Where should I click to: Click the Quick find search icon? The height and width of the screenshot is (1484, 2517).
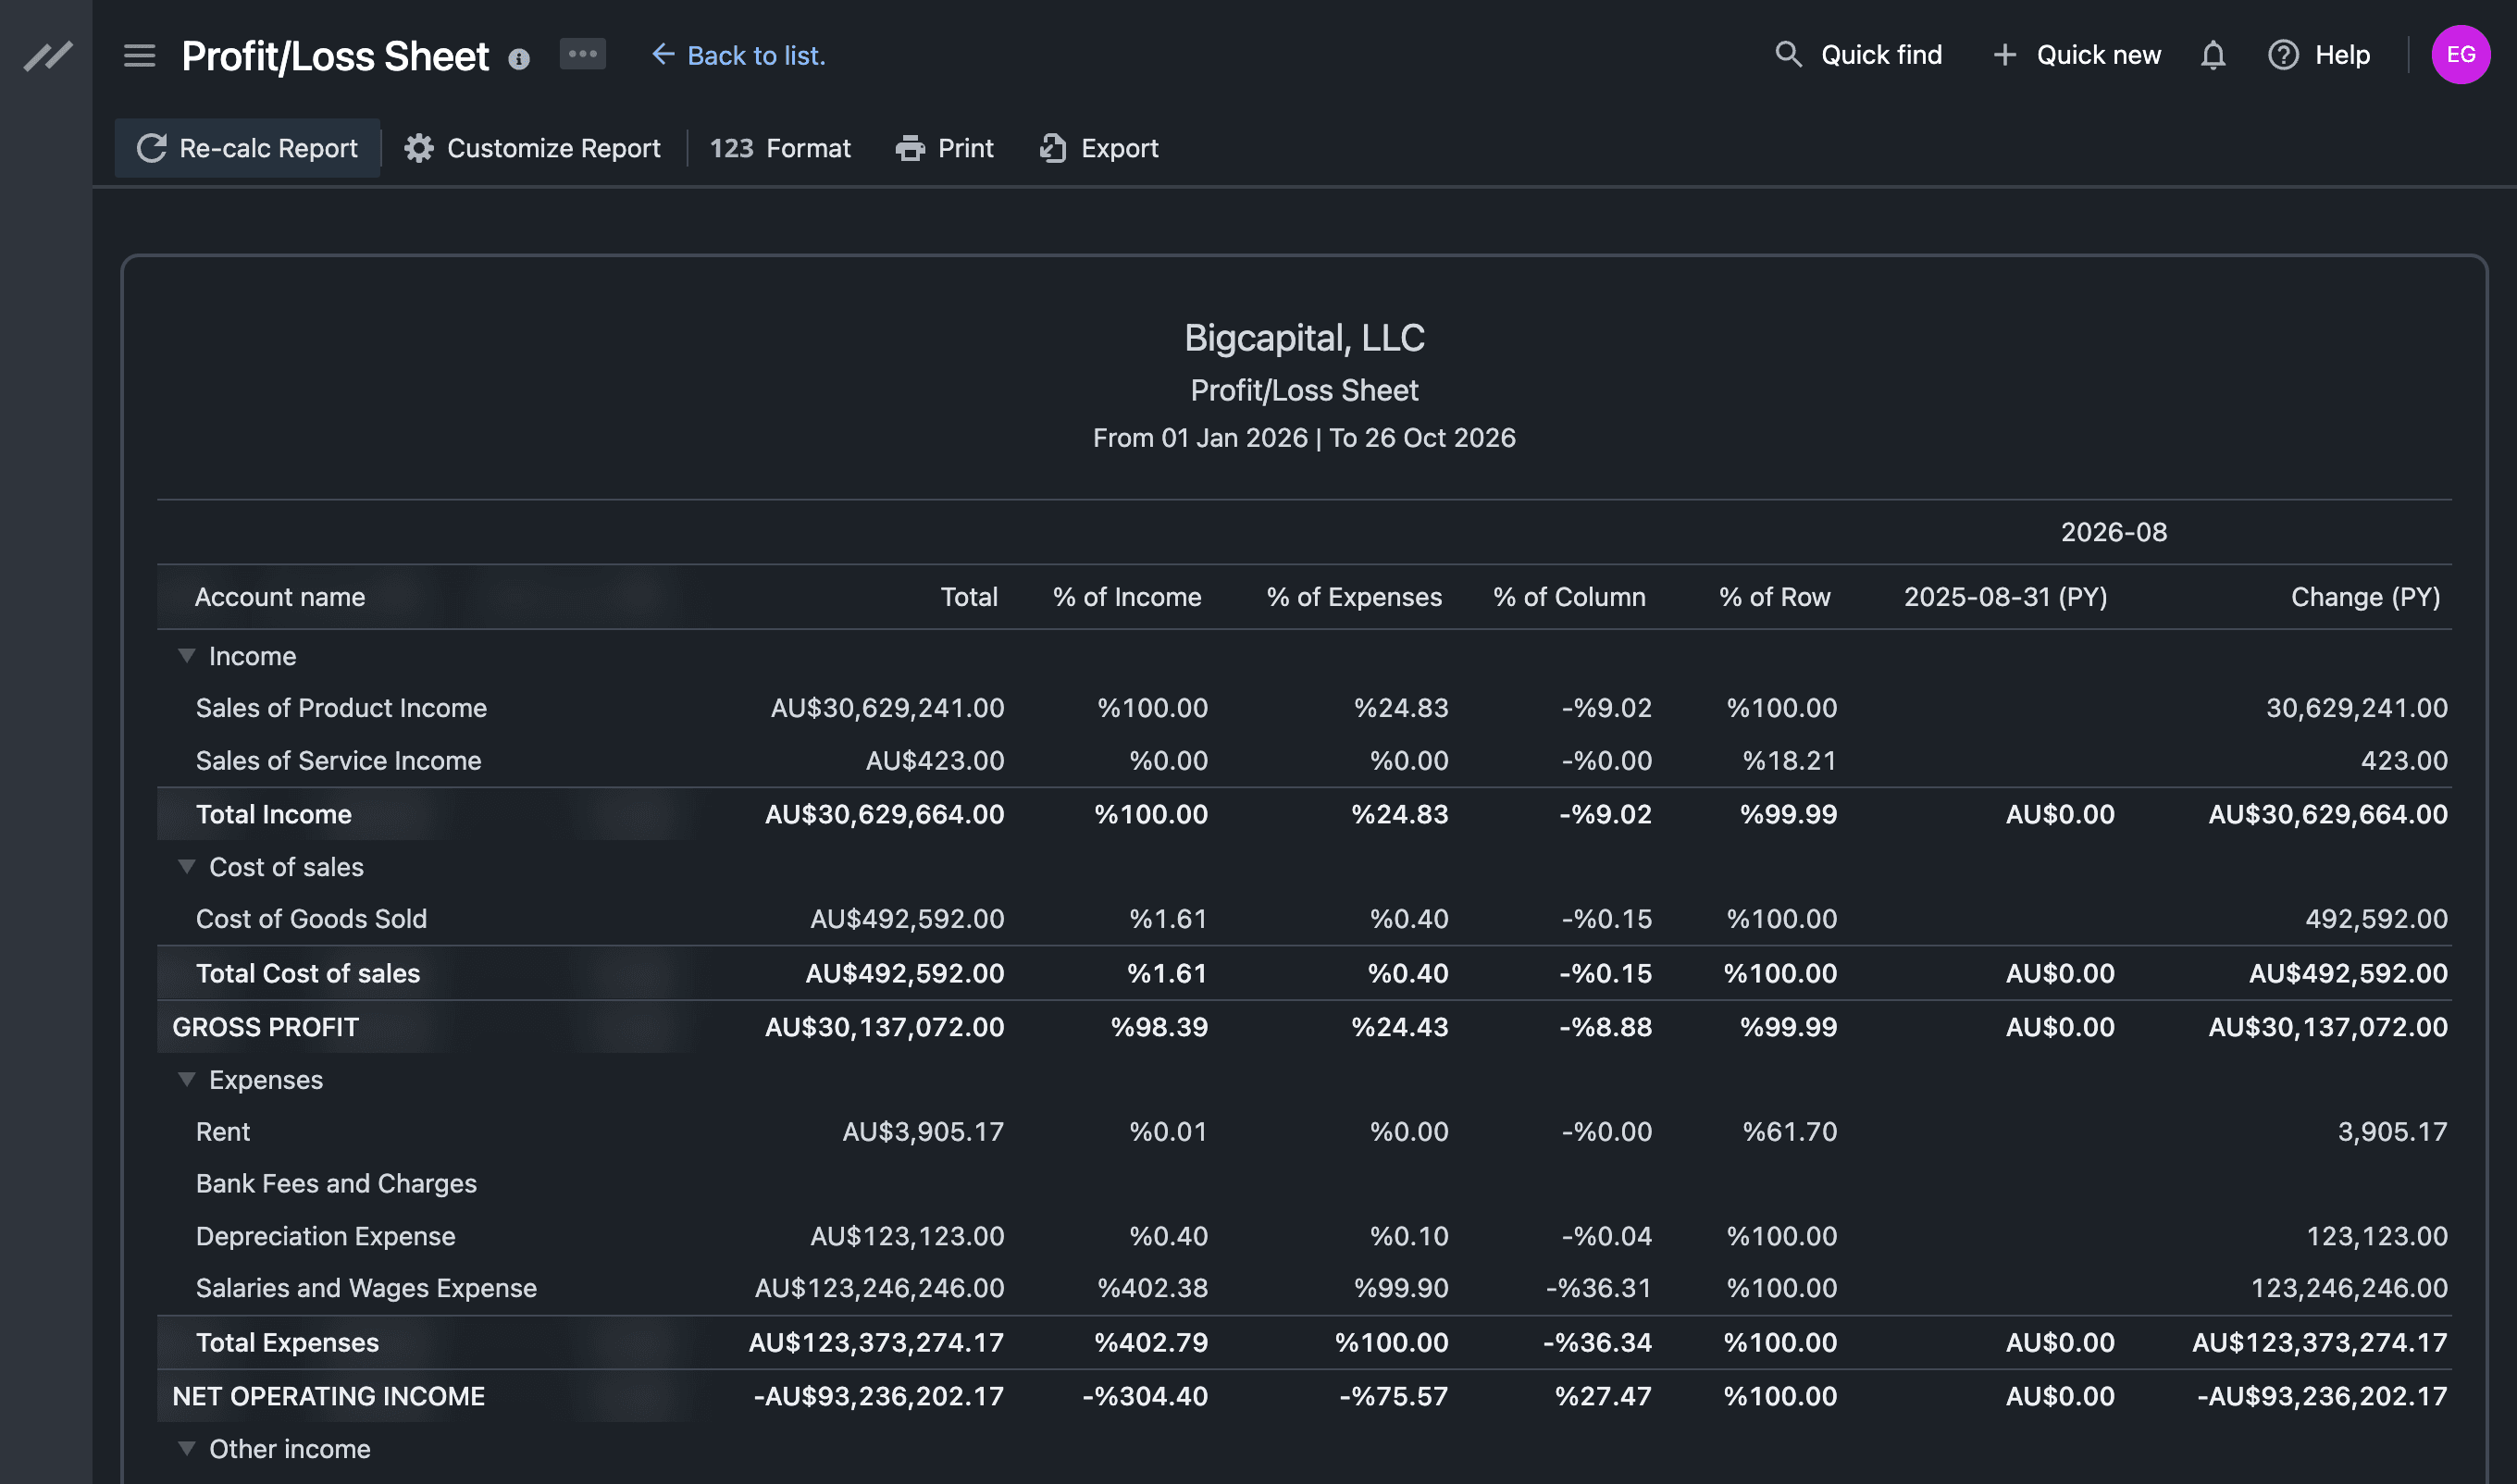pos(1788,55)
